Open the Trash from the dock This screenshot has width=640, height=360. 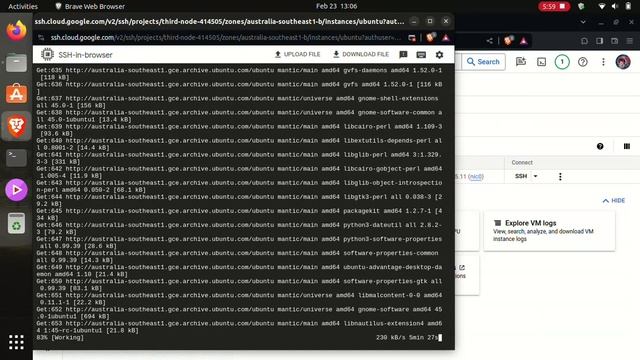[x=16, y=223]
